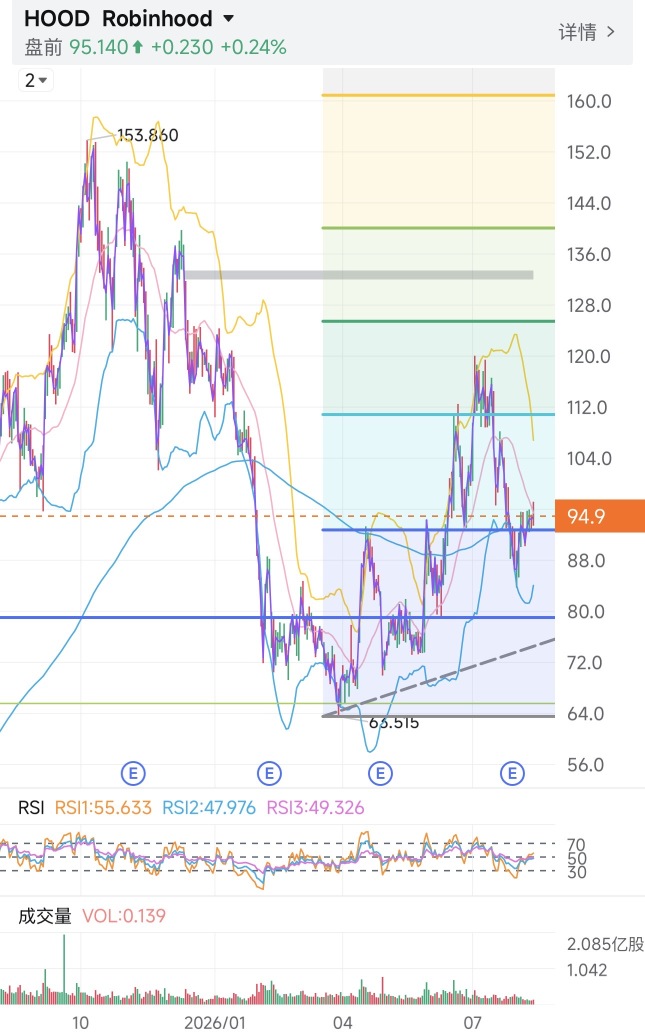Expand the chart period dropdown labeled 2

click(x=36, y=80)
